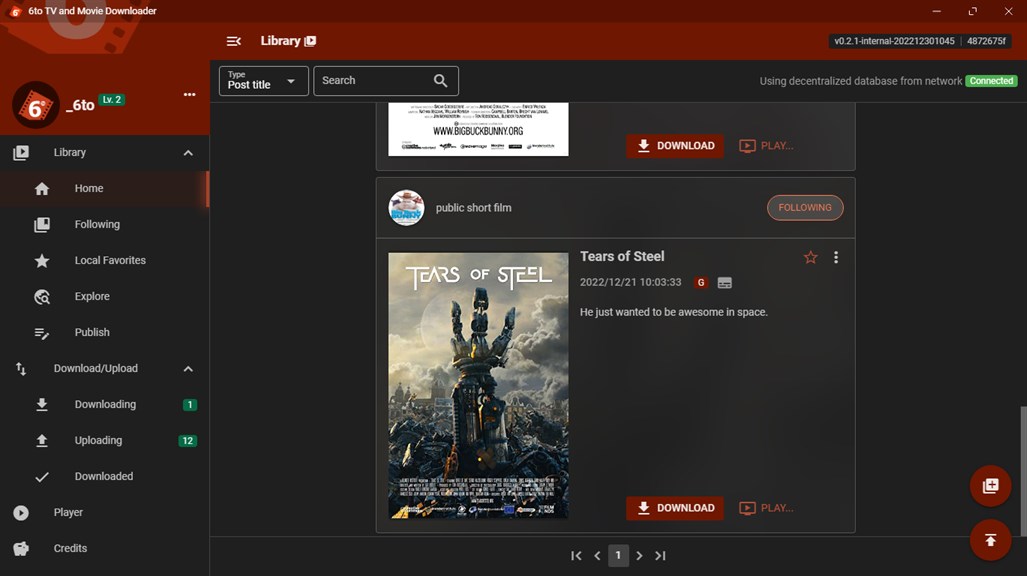Open Publish in the sidebar

[x=104, y=333]
